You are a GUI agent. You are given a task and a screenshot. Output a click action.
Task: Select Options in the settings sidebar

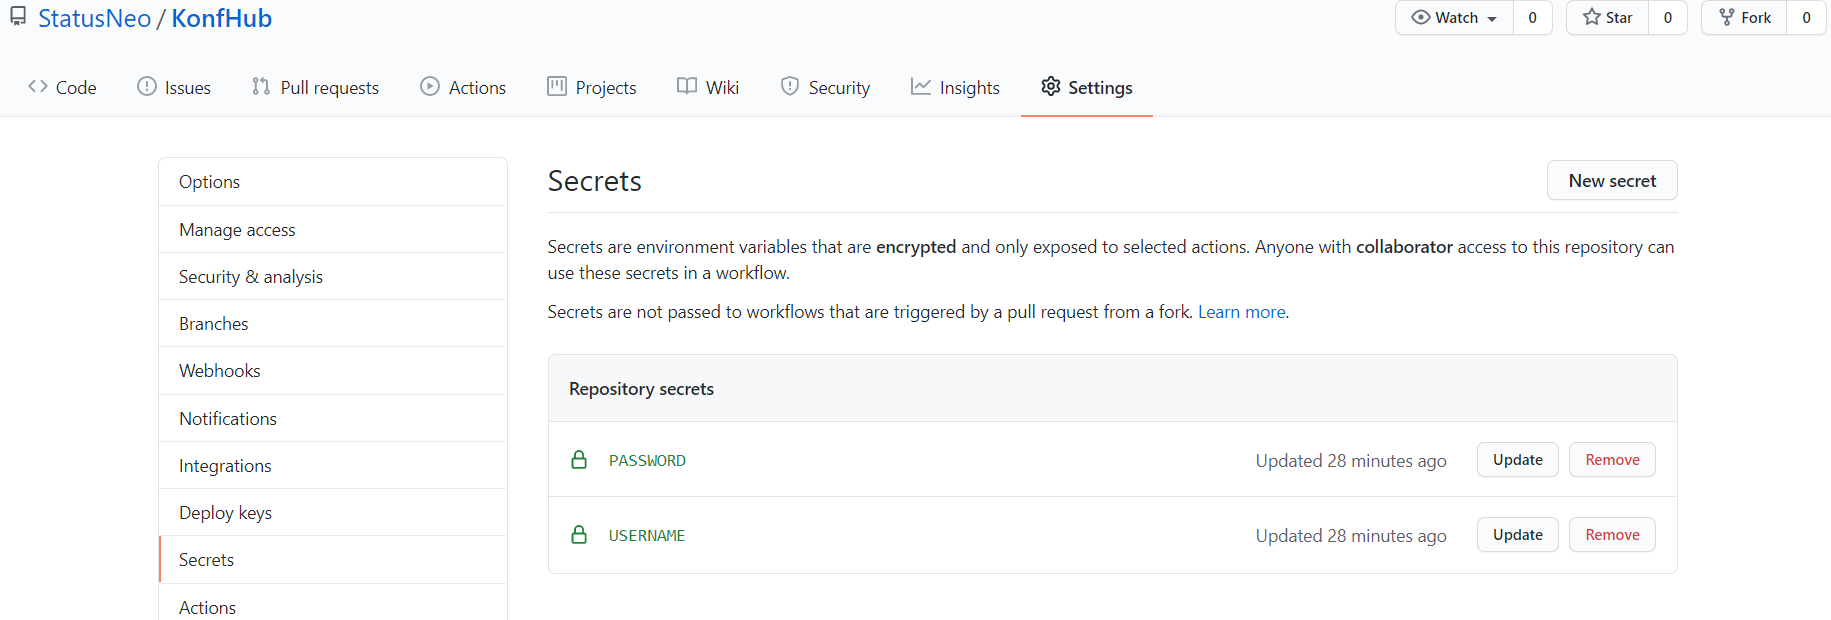pos(333,182)
